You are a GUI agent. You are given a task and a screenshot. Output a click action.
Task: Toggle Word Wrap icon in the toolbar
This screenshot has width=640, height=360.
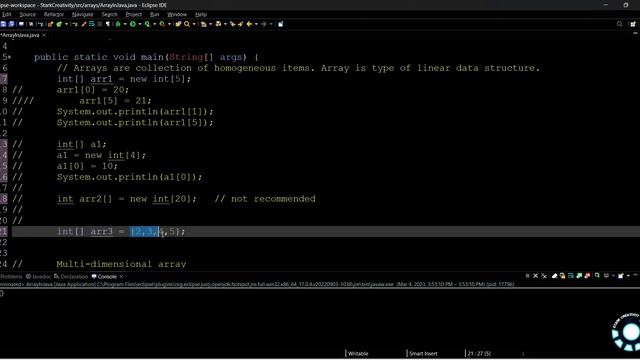click(92, 24)
